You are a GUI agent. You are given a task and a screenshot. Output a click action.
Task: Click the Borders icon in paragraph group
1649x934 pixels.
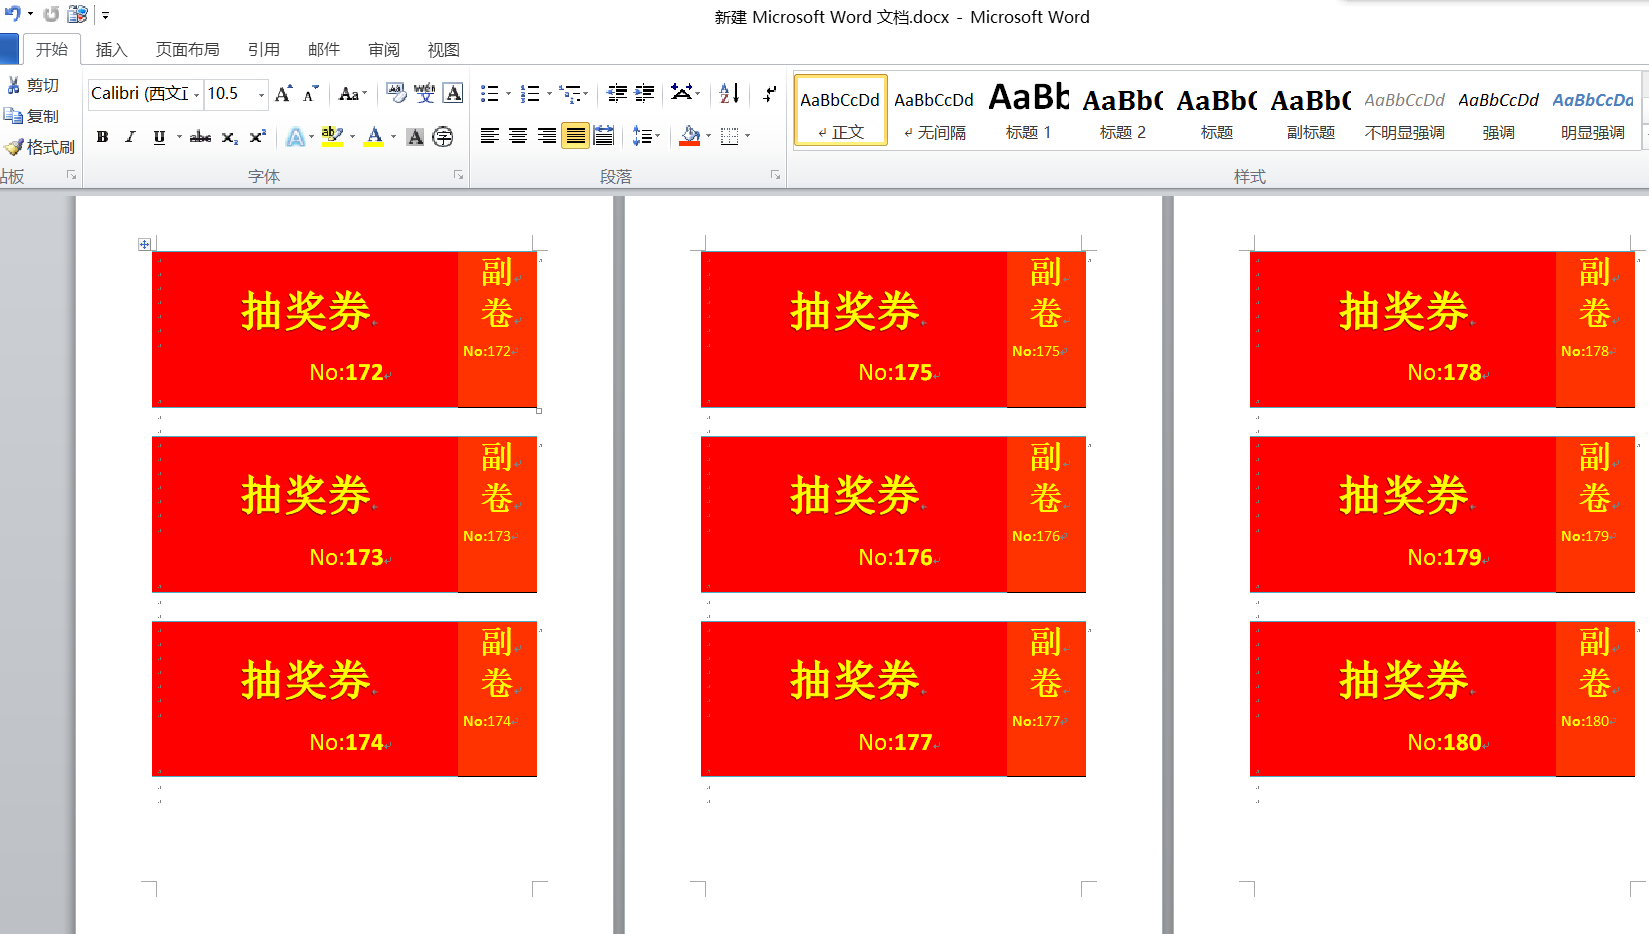(730, 136)
